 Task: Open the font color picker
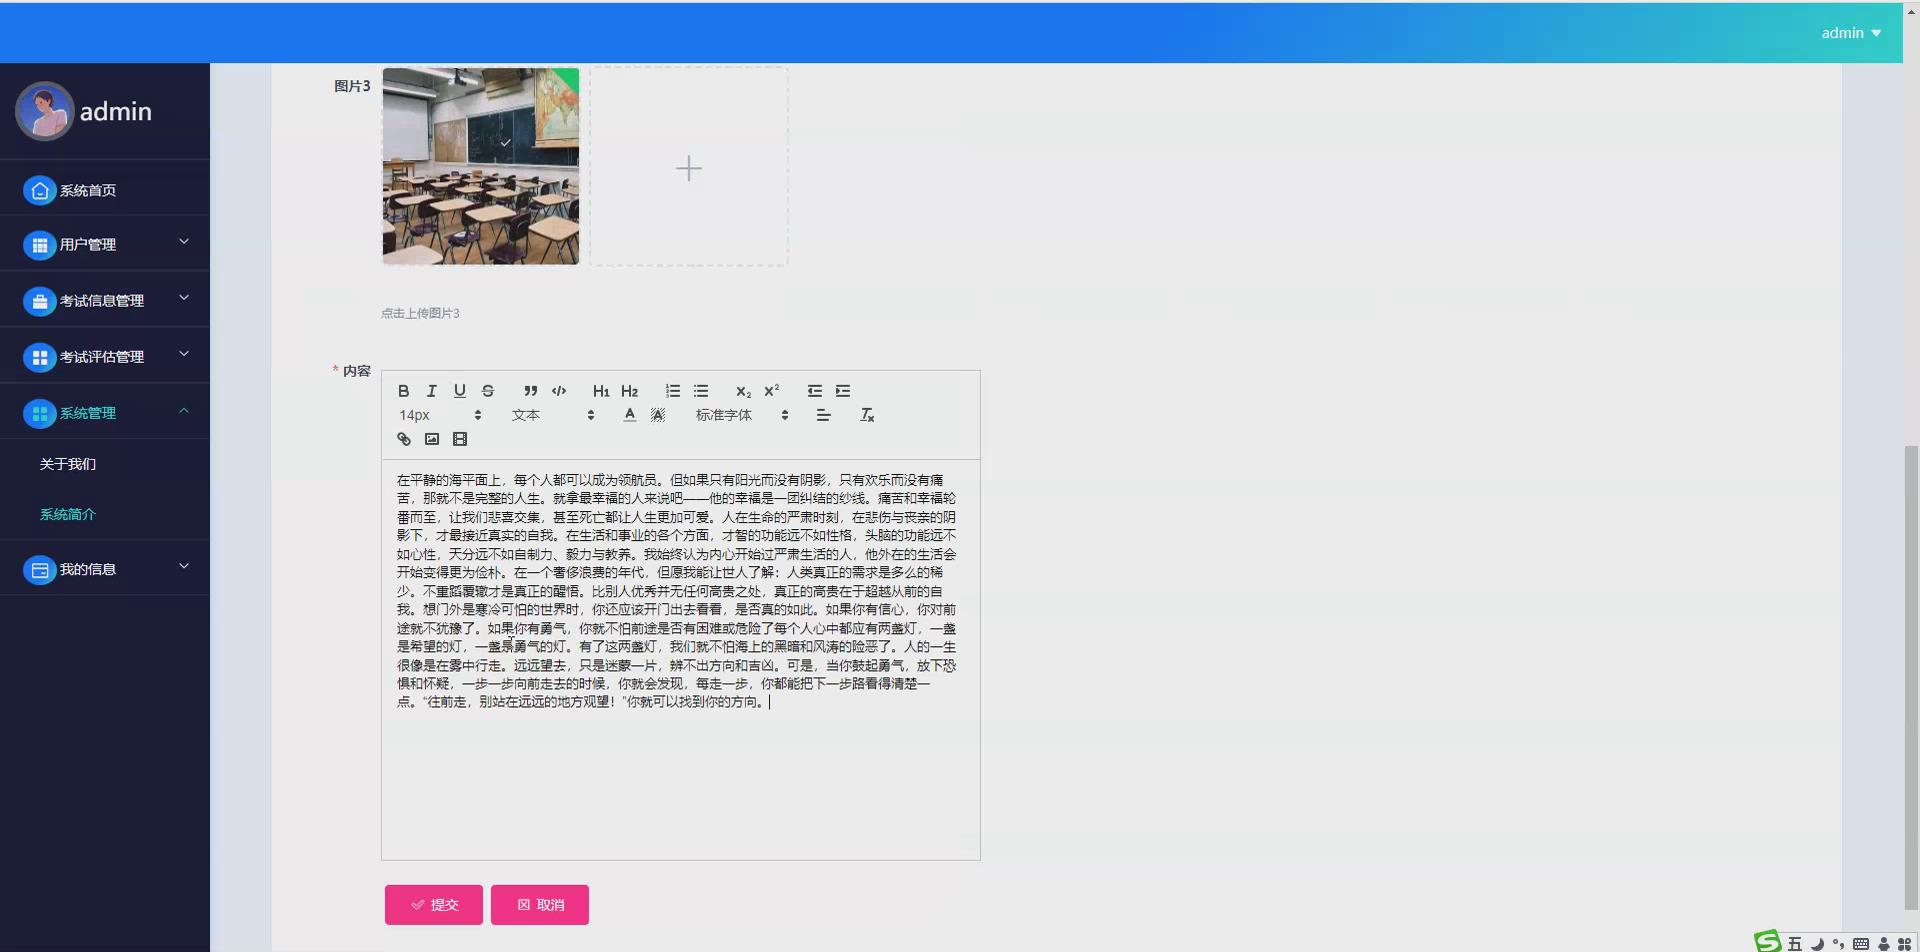tap(629, 414)
